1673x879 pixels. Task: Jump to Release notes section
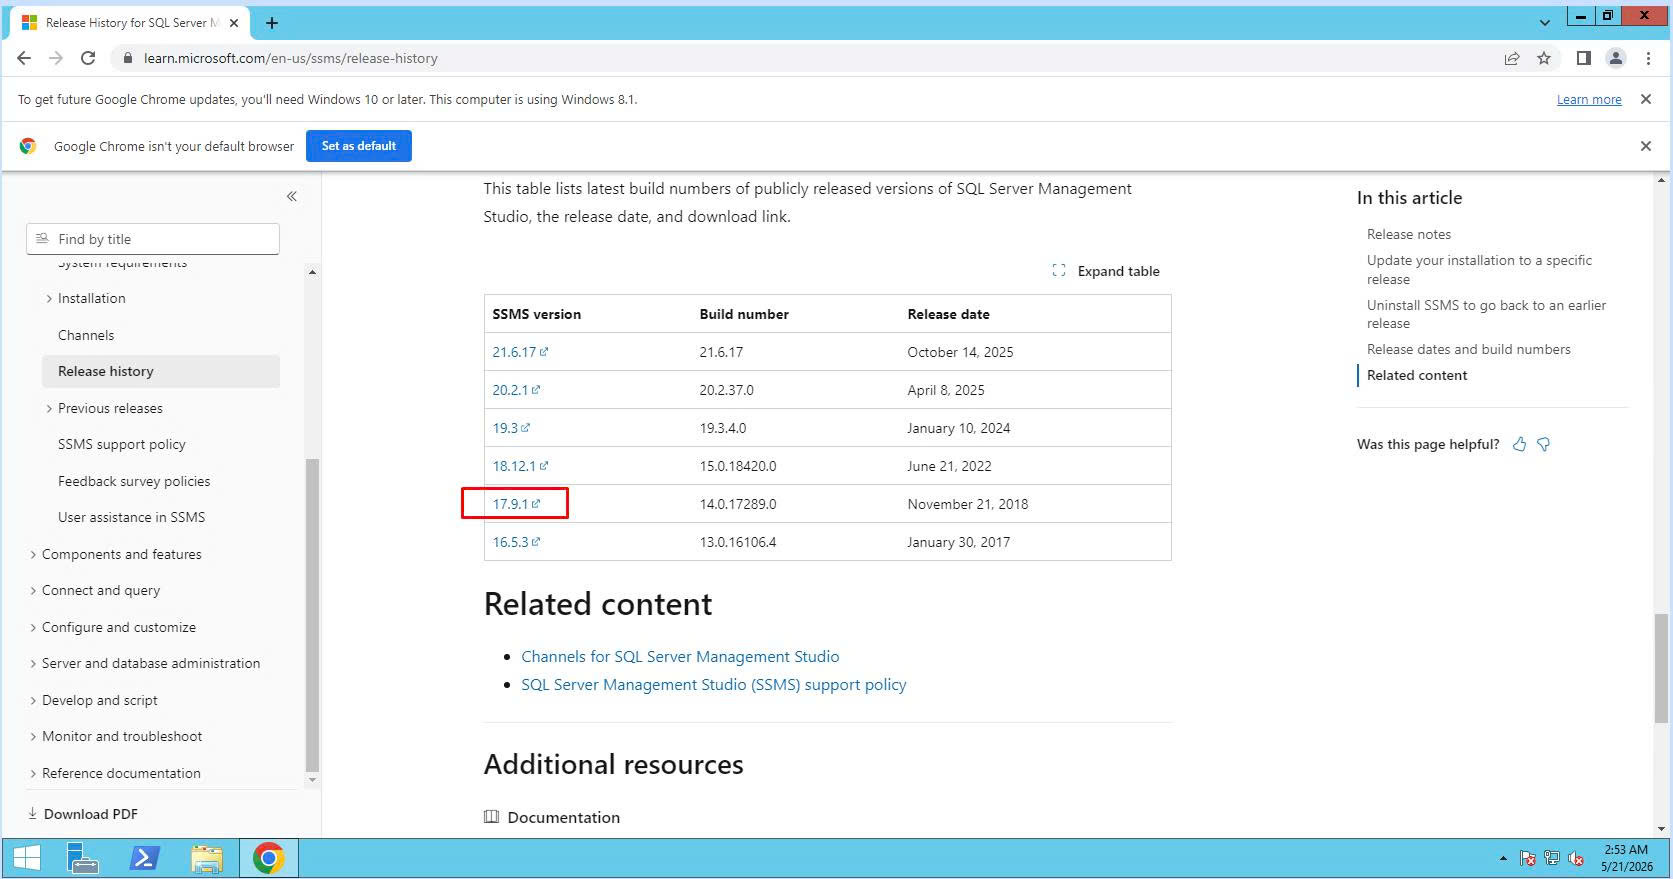click(1408, 234)
